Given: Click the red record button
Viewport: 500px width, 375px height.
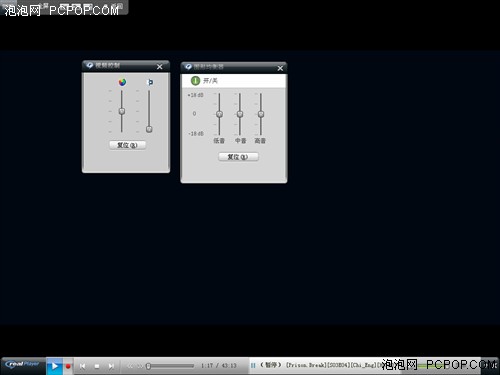Looking at the screenshot, I should [x=68, y=366].
